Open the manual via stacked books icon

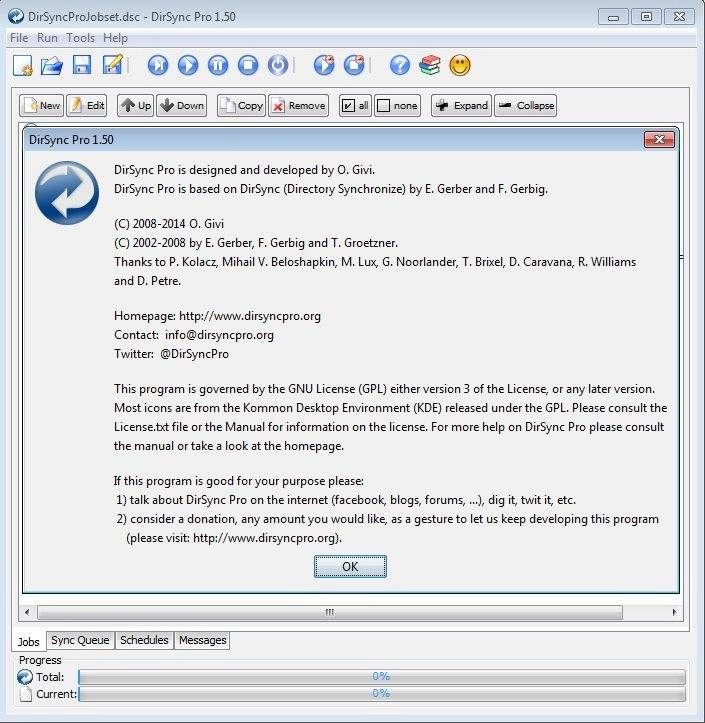(x=430, y=65)
